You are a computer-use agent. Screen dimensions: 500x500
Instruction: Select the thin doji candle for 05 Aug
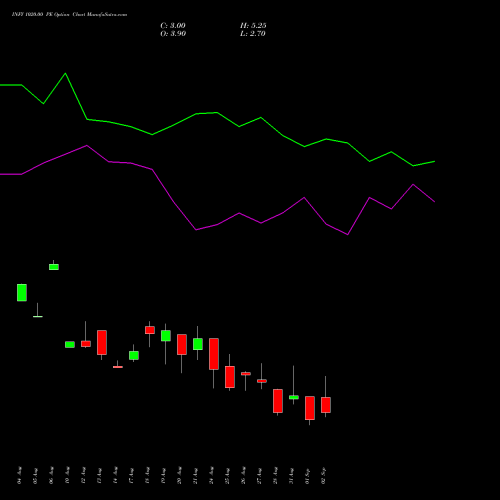[38, 316]
